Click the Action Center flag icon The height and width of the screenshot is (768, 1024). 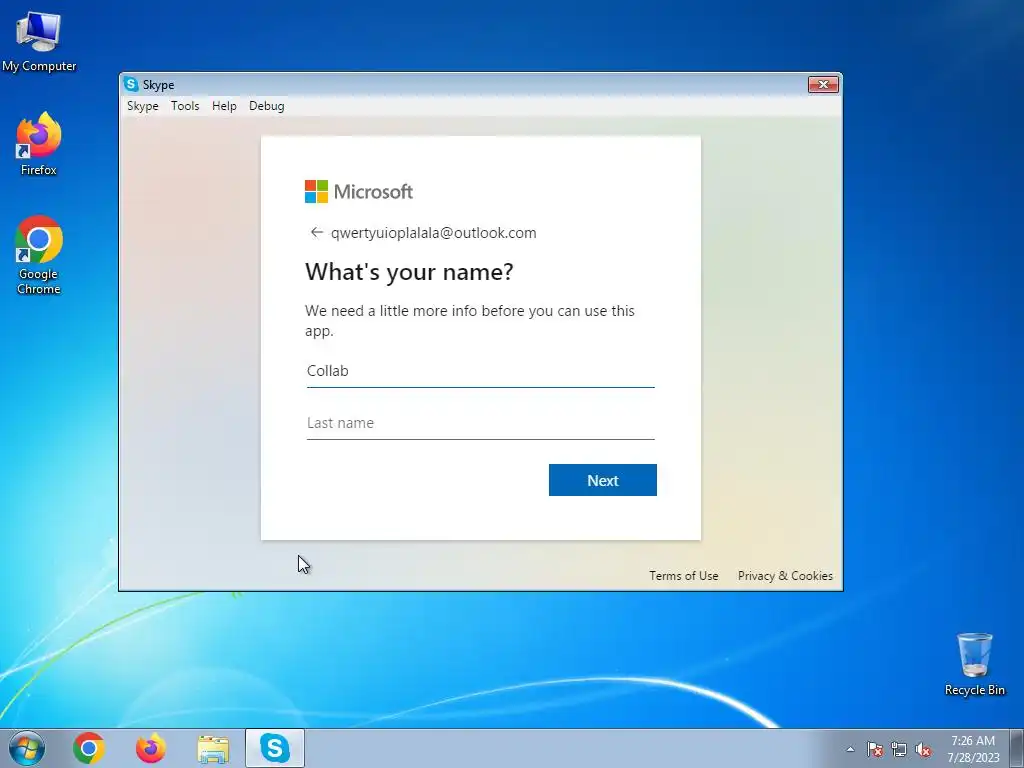(875, 749)
